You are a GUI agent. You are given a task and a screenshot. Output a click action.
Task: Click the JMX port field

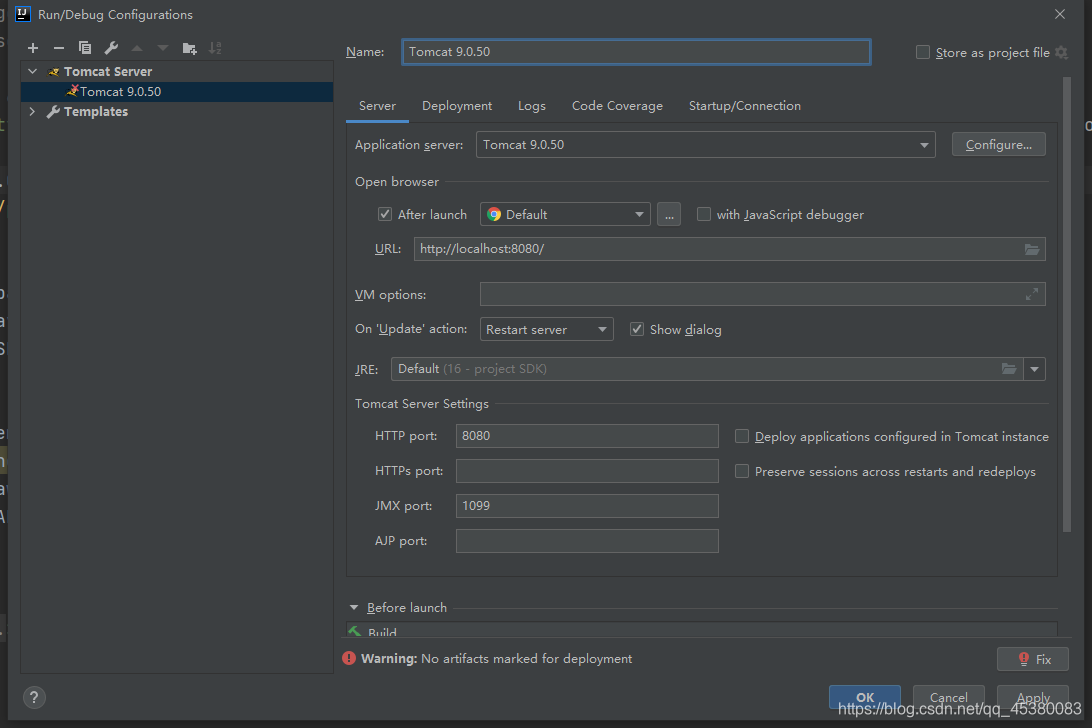587,506
